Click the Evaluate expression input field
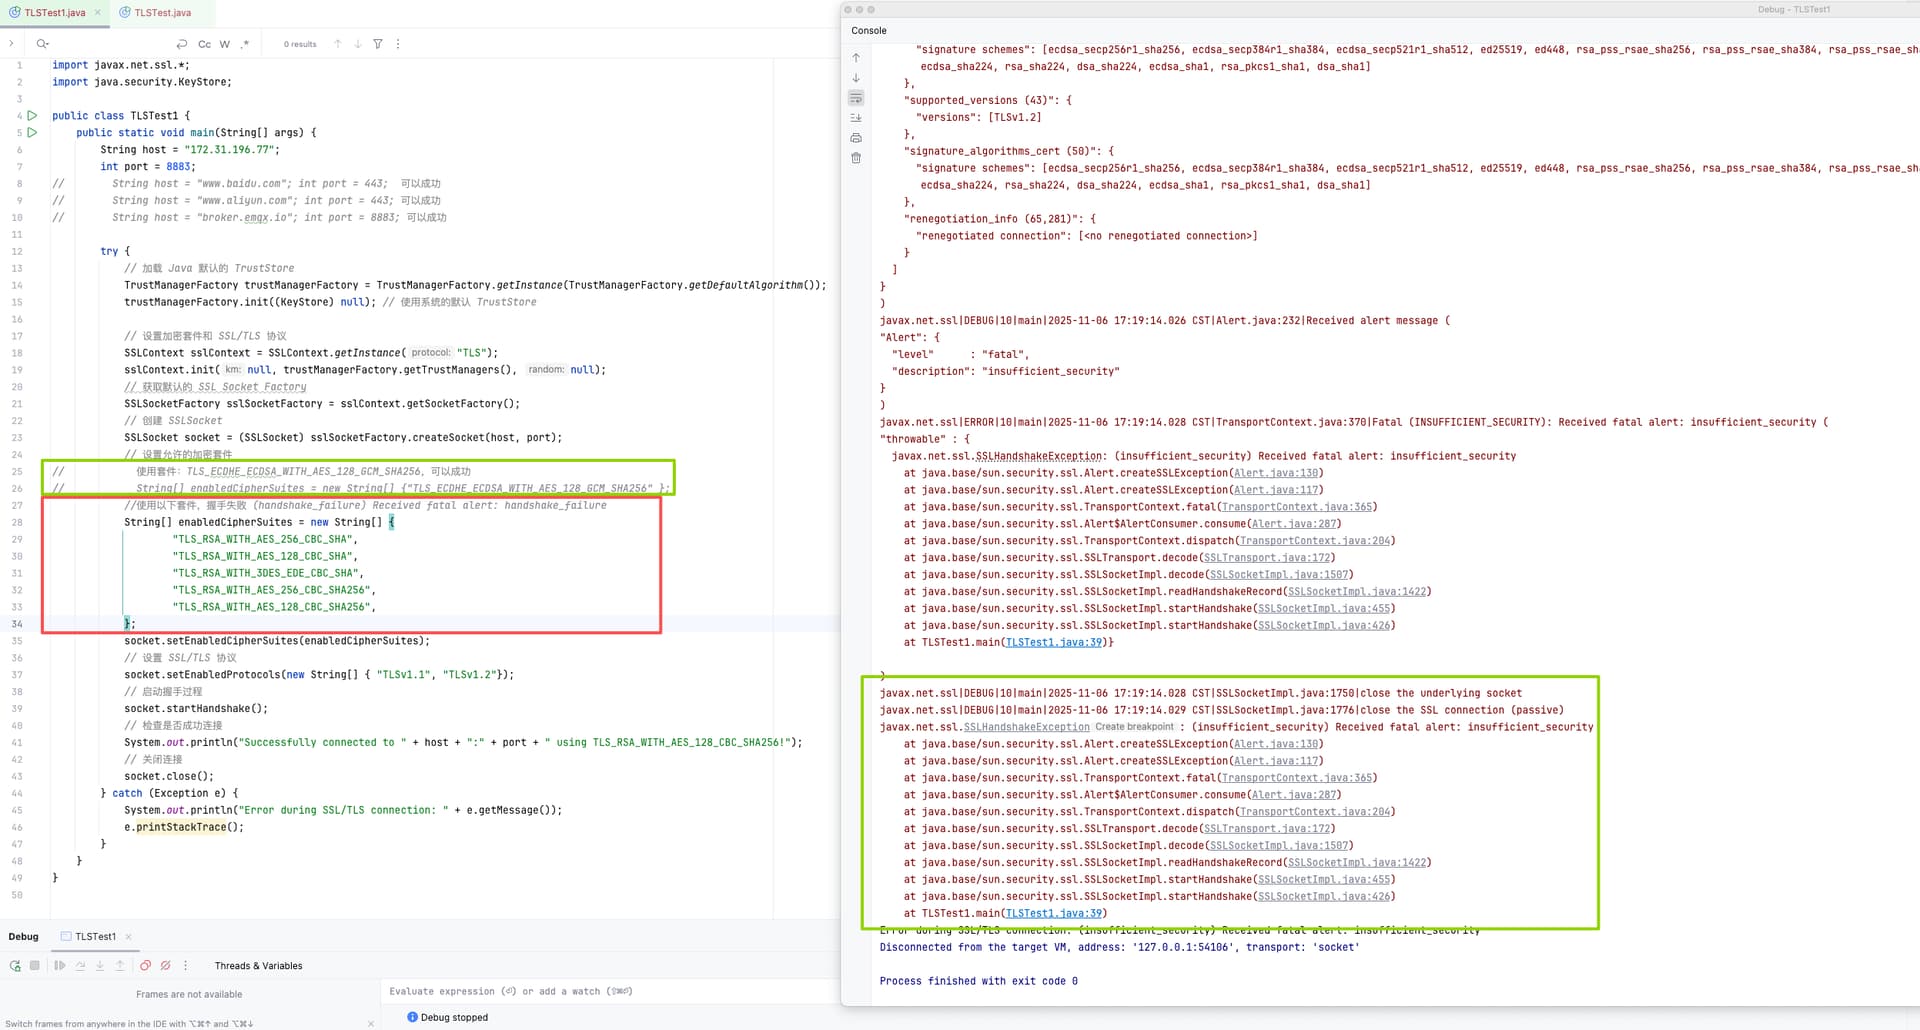Image resolution: width=1920 pixels, height=1030 pixels. coord(600,992)
